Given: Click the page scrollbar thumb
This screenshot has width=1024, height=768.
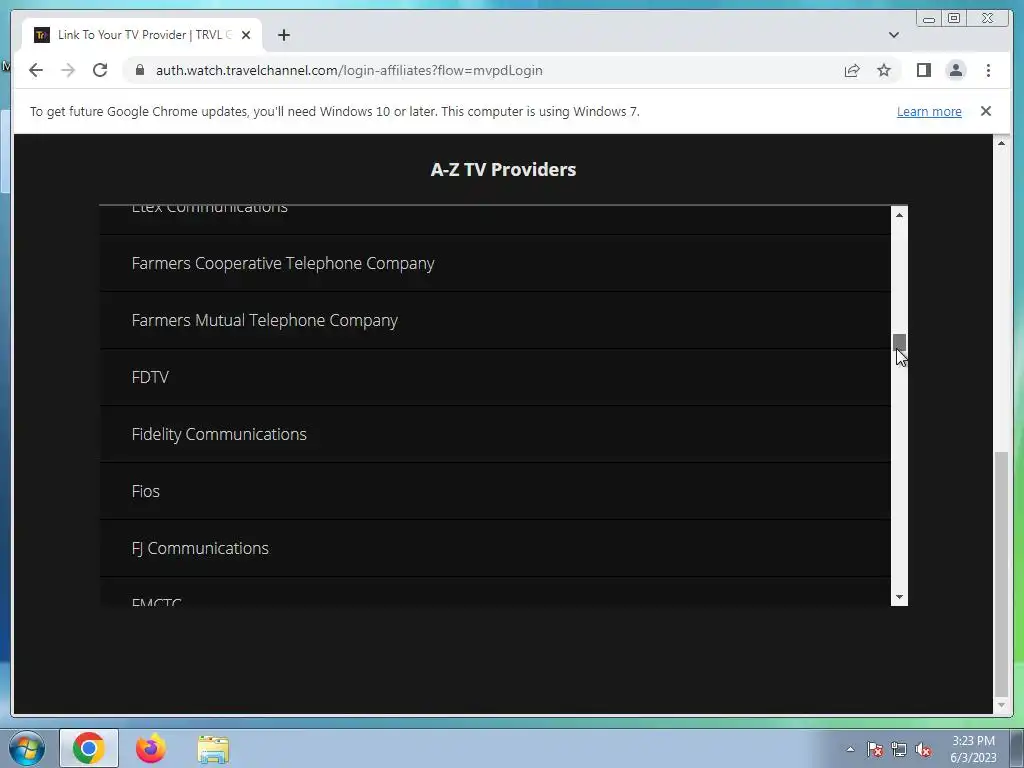Looking at the screenshot, I should (1000, 575).
